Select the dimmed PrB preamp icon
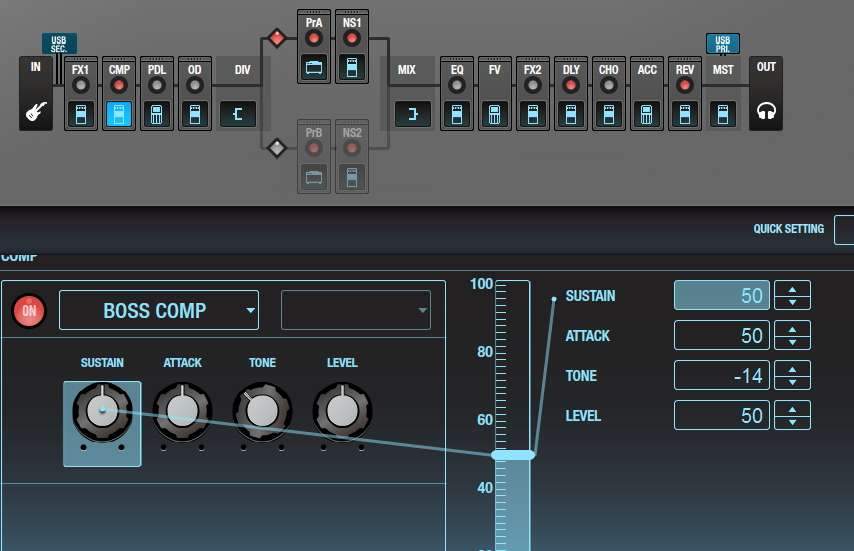Viewport: 854px width, 551px height. pos(314,177)
